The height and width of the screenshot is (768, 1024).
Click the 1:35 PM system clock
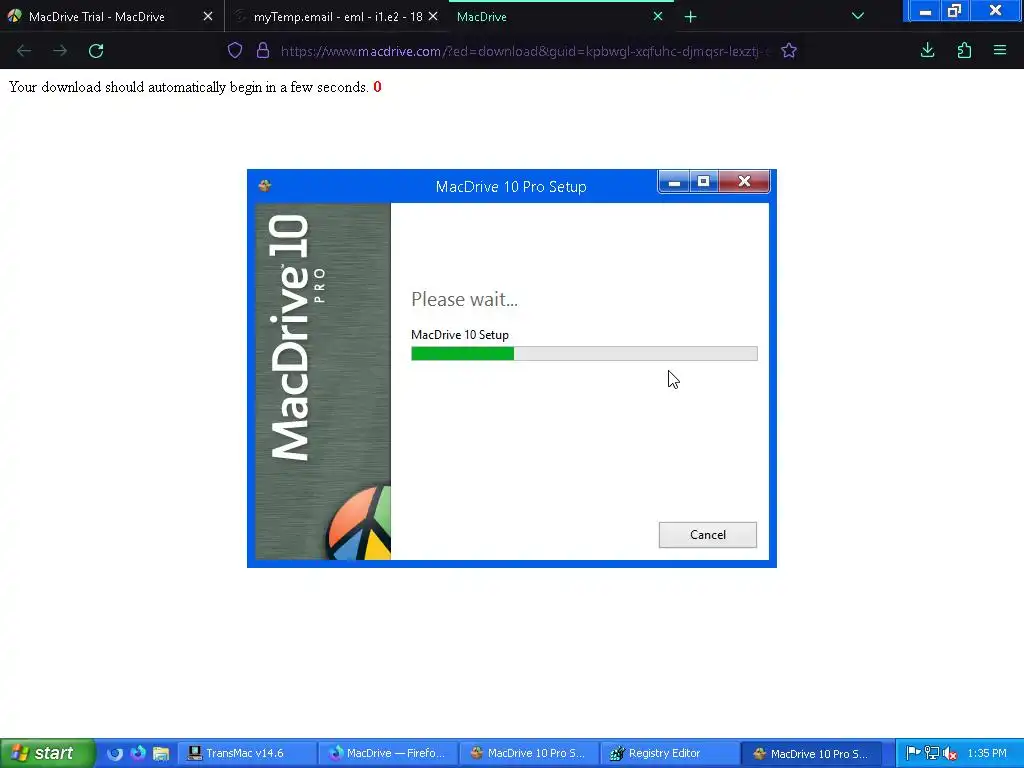(x=987, y=754)
